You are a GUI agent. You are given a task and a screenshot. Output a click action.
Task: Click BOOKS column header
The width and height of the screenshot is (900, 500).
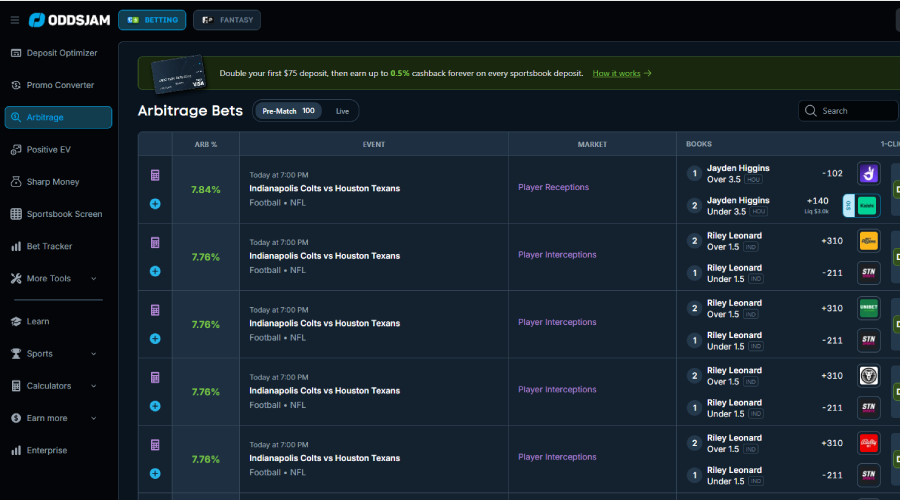[x=699, y=144]
